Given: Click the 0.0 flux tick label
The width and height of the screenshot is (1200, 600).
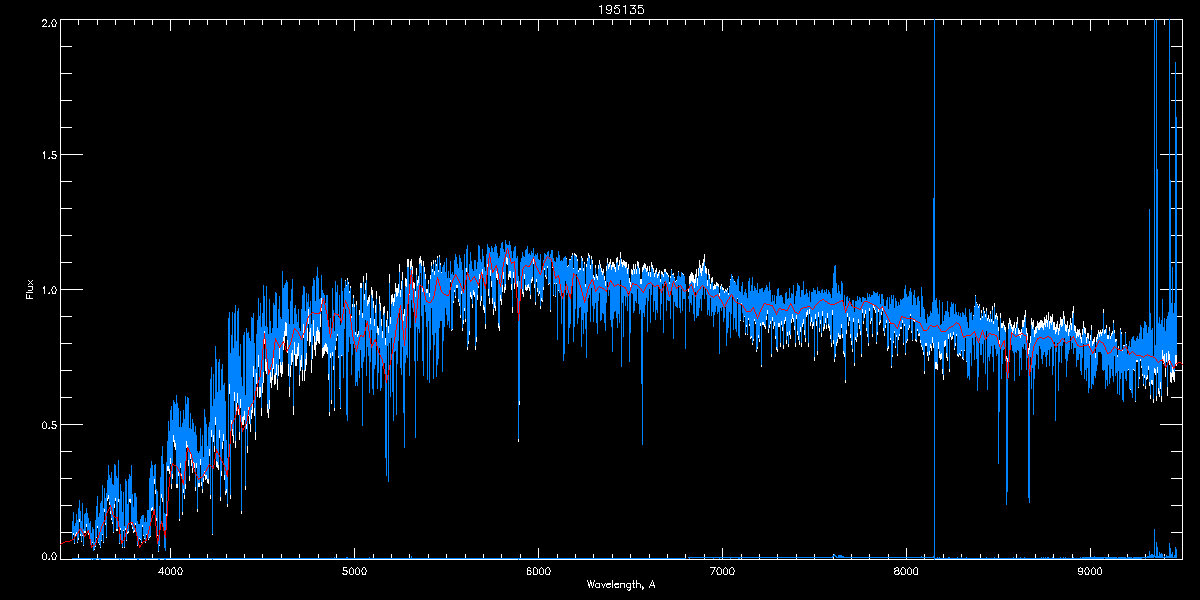Looking at the screenshot, I should 49,555.
